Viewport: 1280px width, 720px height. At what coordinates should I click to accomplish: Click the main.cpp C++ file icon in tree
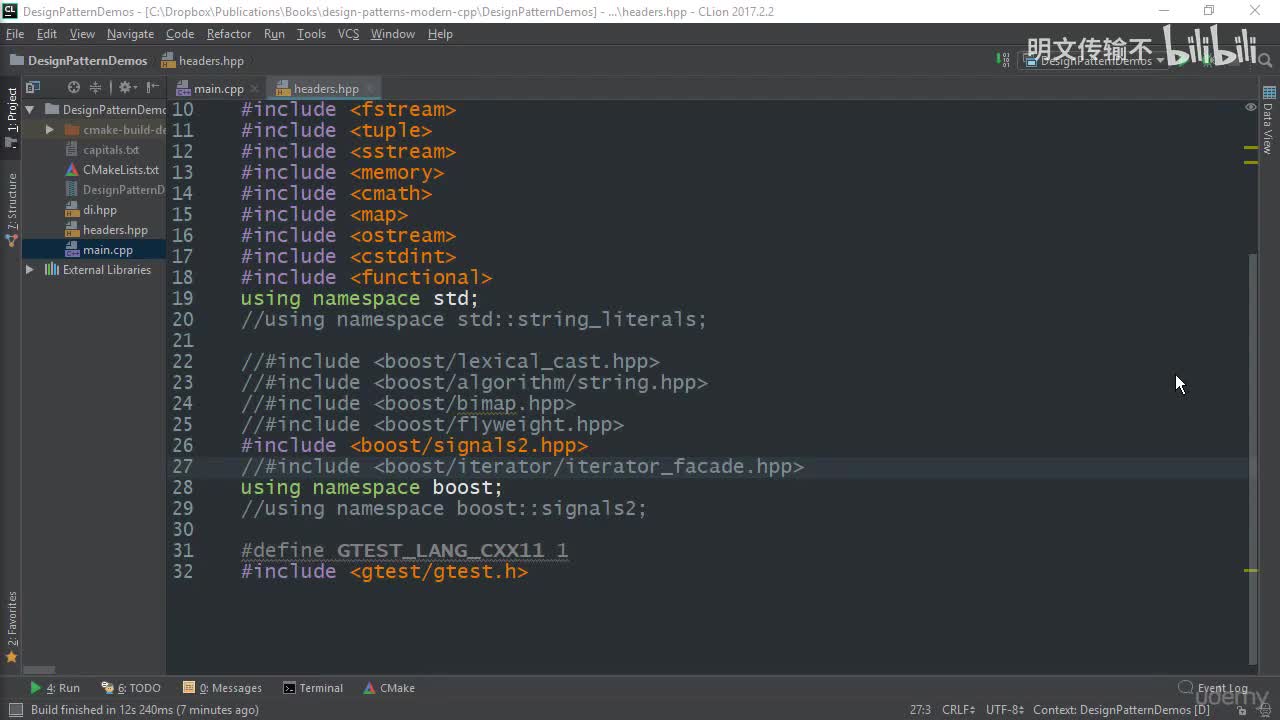pyautogui.click(x=73, y=250)
